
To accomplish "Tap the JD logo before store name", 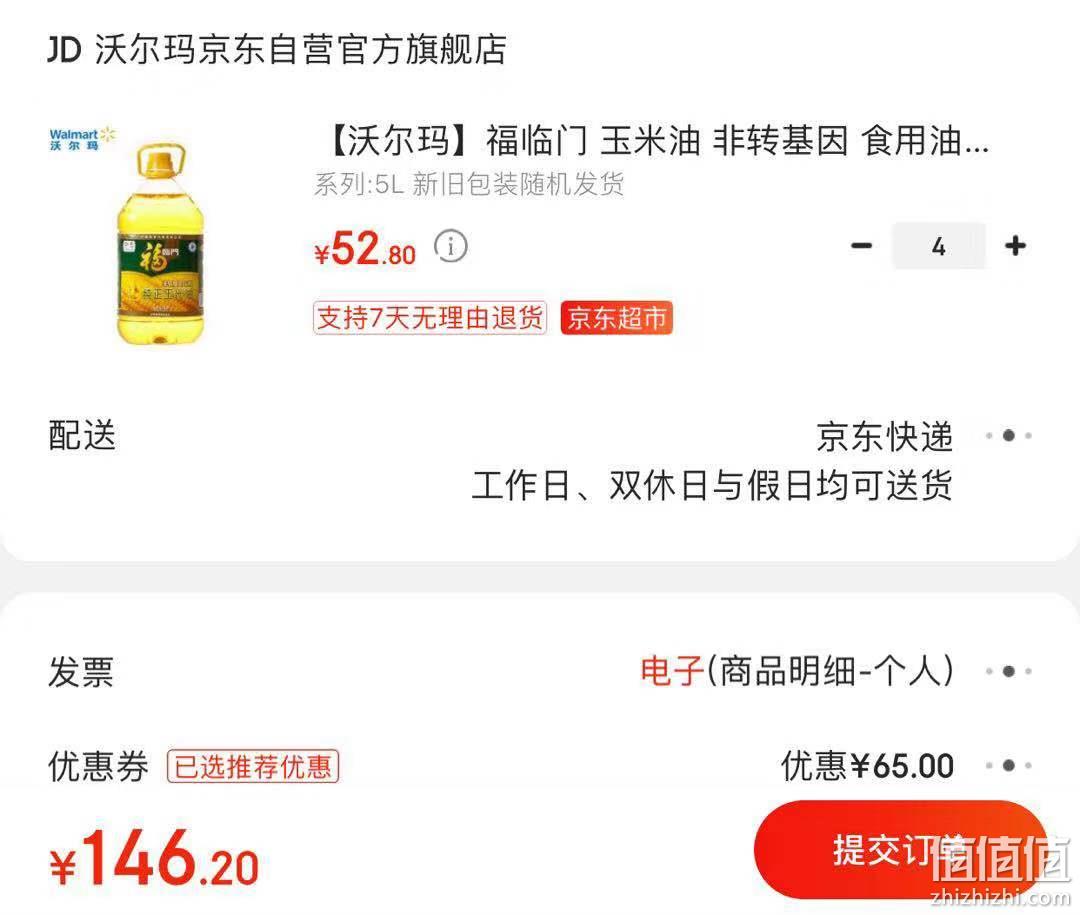I will click(64, 50).
